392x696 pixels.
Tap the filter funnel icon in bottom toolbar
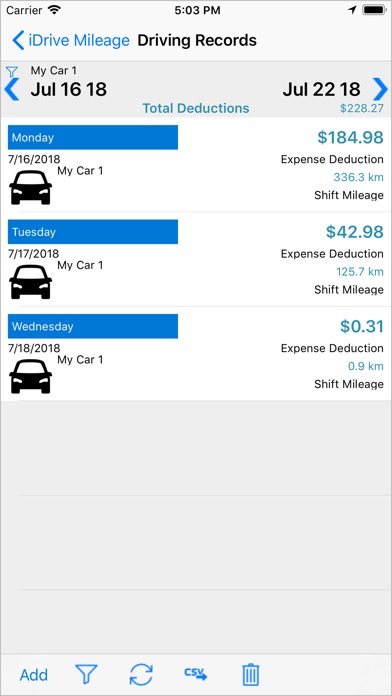(x=86, y=675)
